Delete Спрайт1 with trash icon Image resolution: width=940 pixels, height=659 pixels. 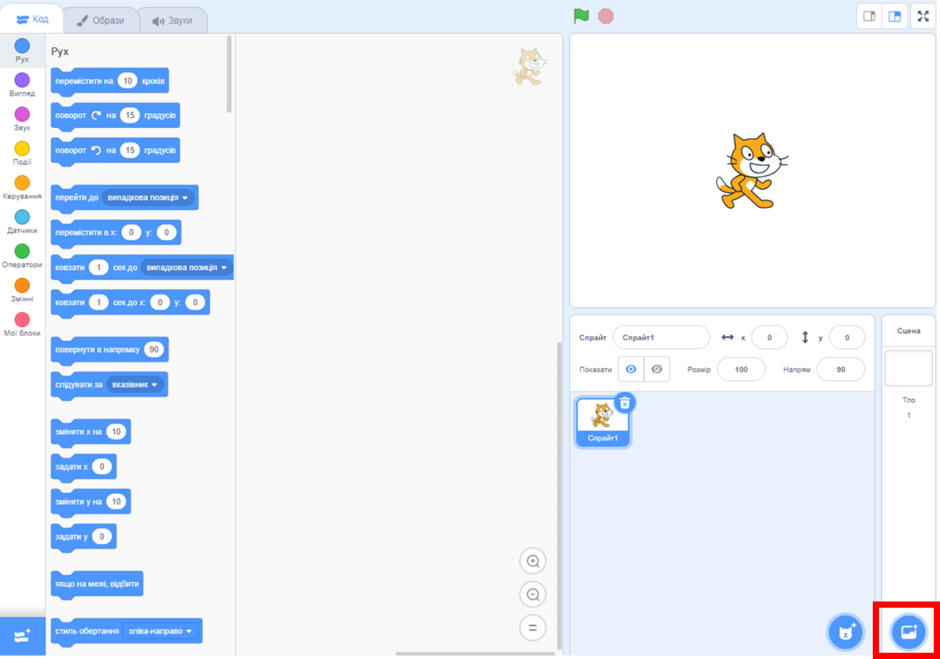click(625, 403)
